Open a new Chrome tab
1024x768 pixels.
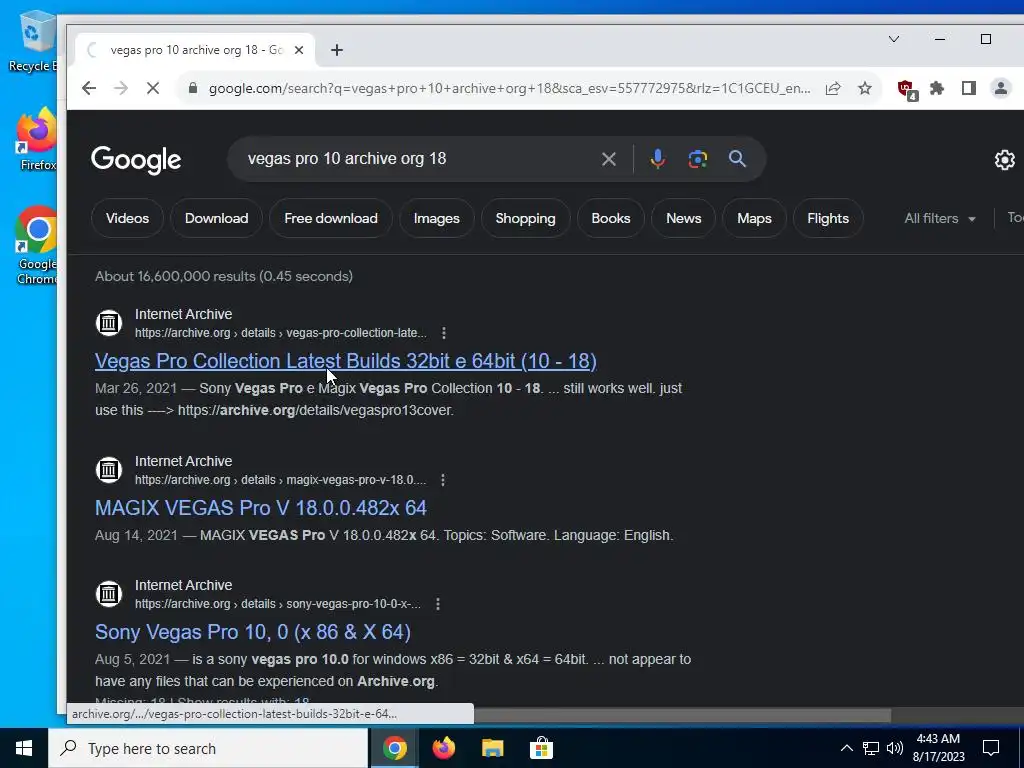click(337, 50)
